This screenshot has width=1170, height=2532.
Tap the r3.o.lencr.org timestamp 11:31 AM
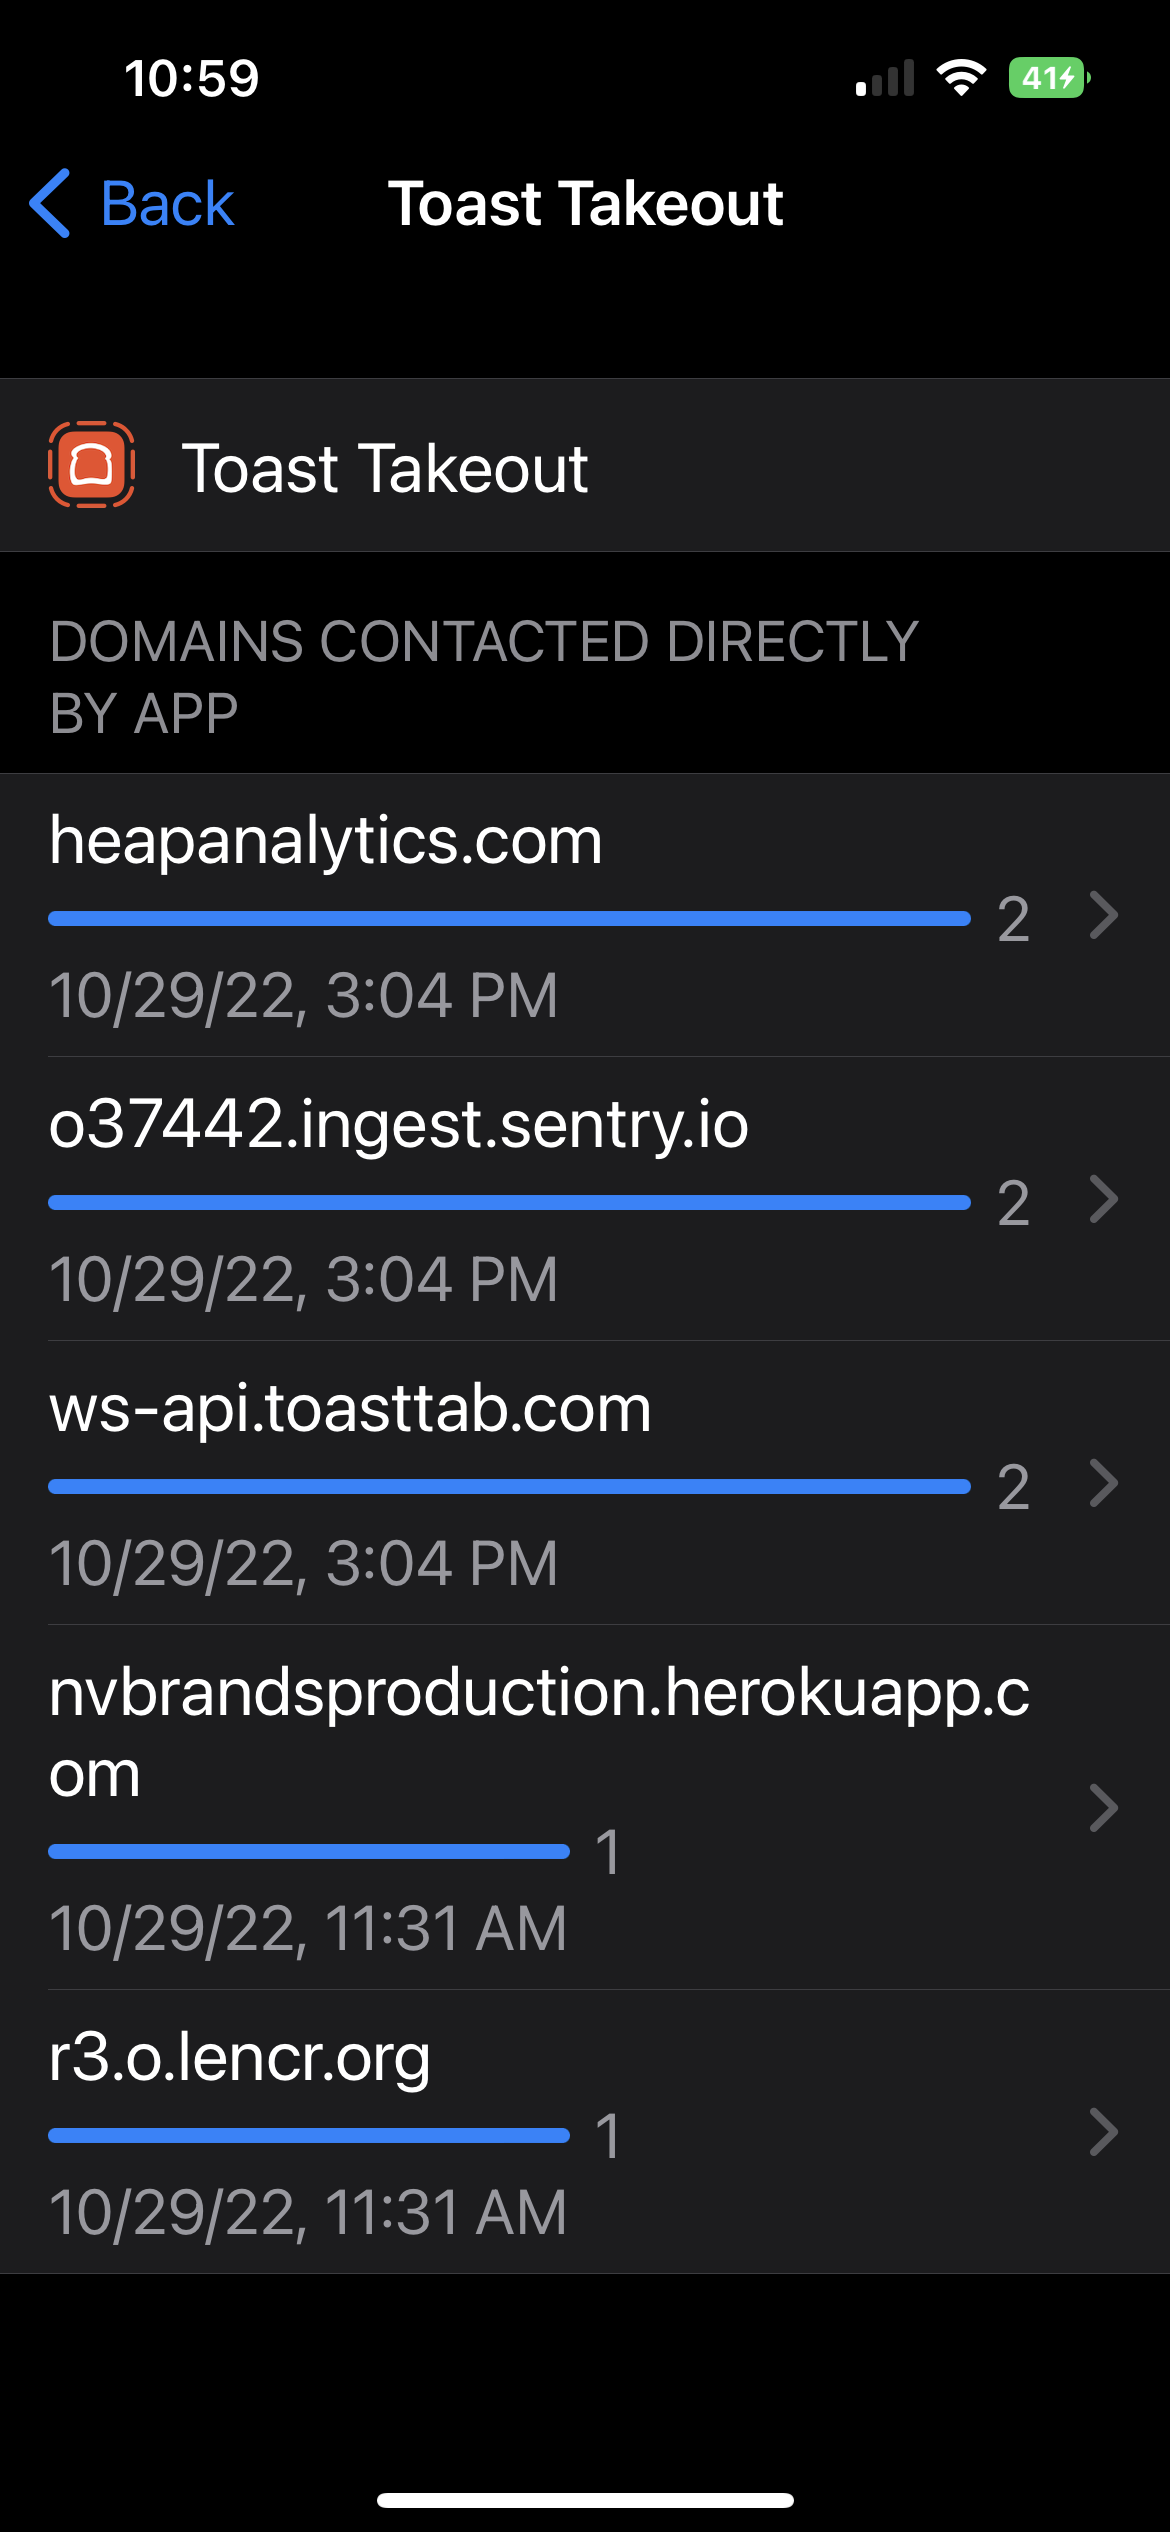point(308,2211)
